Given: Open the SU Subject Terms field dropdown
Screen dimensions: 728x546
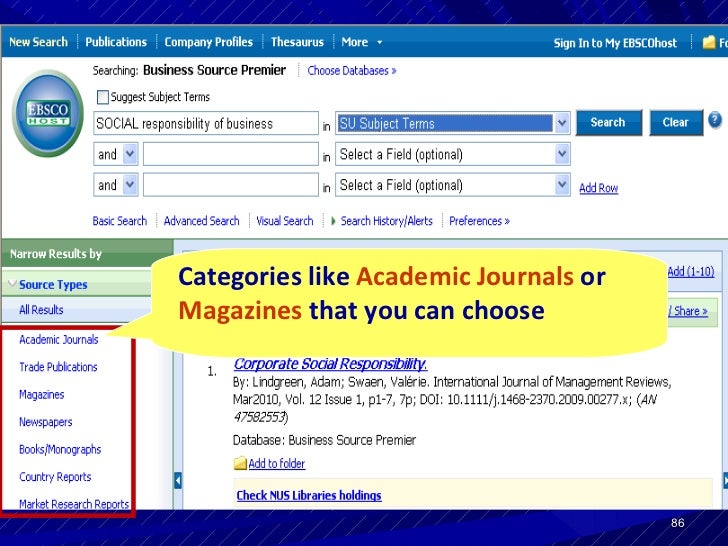Looking at the screenshot, I should tap(562, 123).
